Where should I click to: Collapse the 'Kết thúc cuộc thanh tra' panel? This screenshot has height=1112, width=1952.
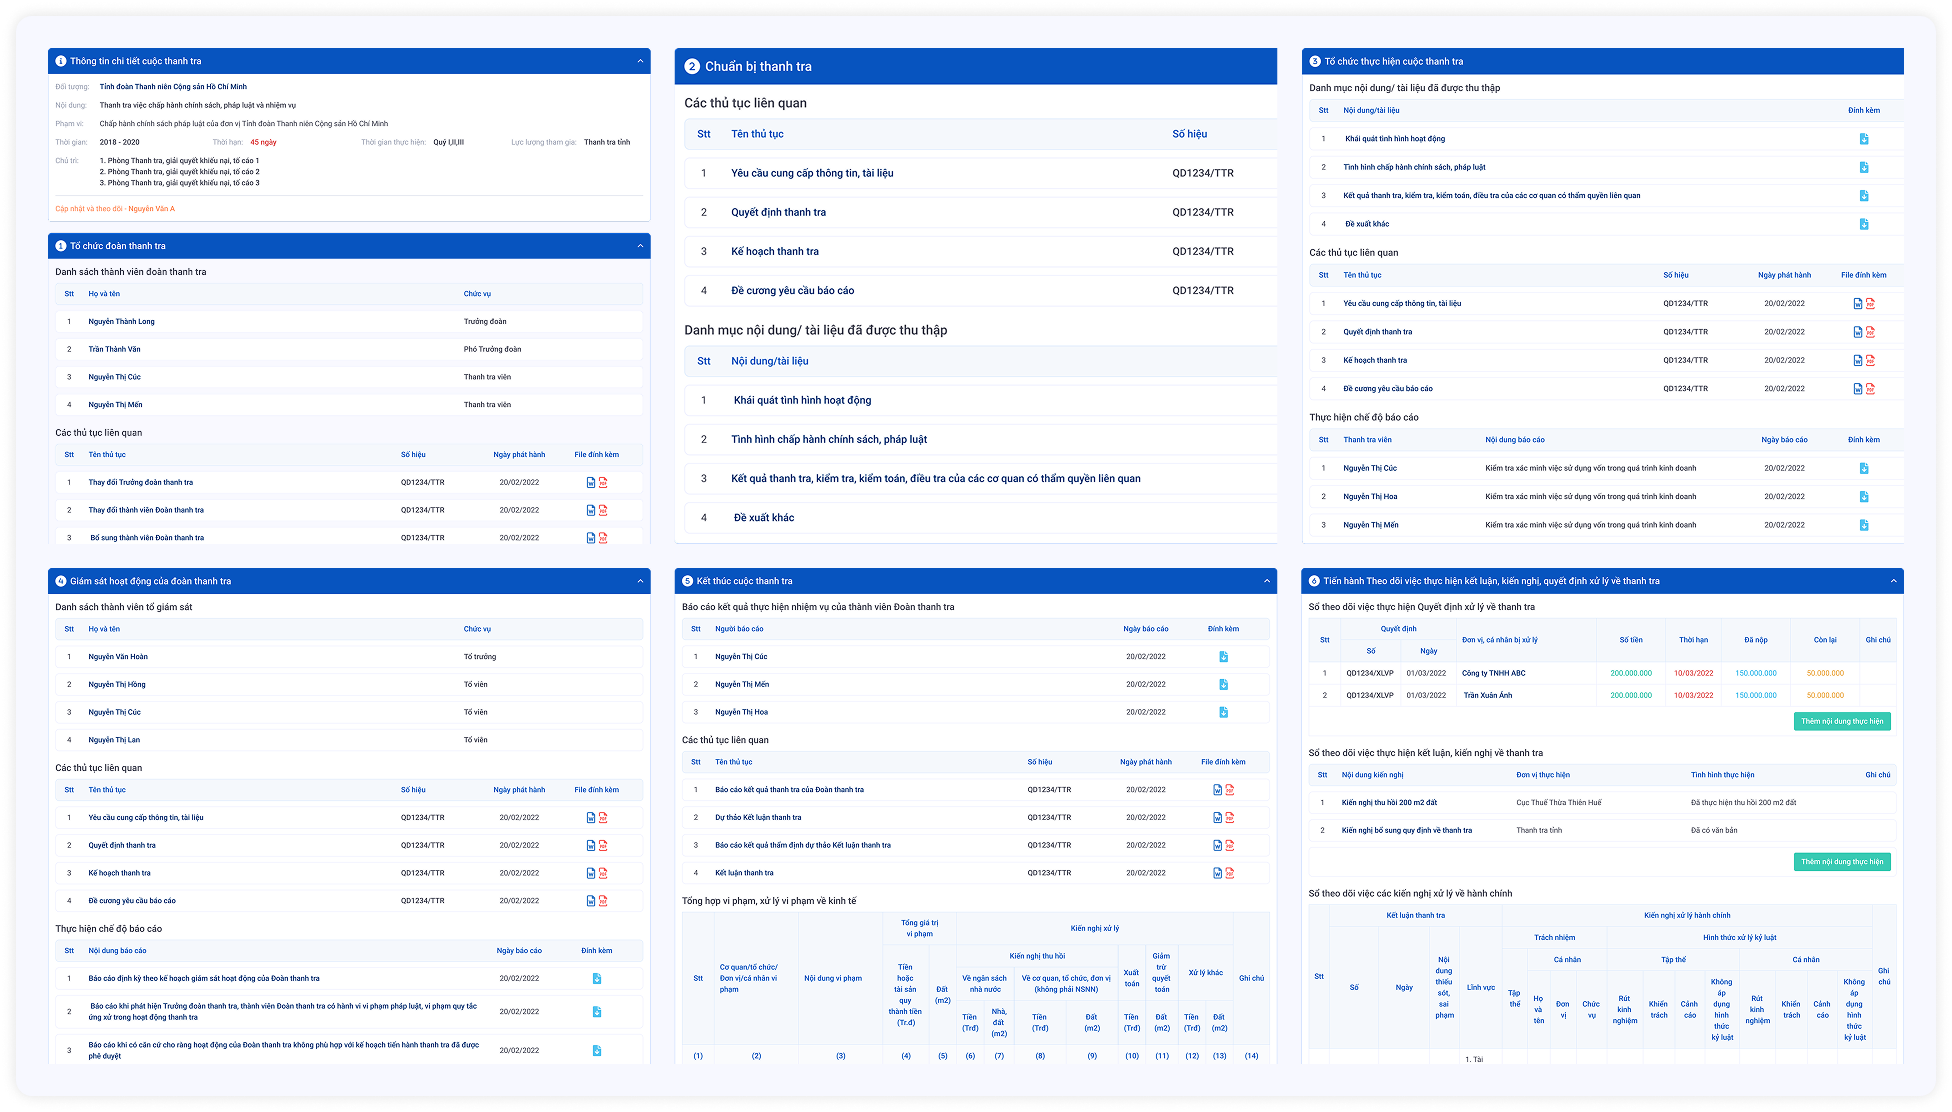[x=1267, y=581]
